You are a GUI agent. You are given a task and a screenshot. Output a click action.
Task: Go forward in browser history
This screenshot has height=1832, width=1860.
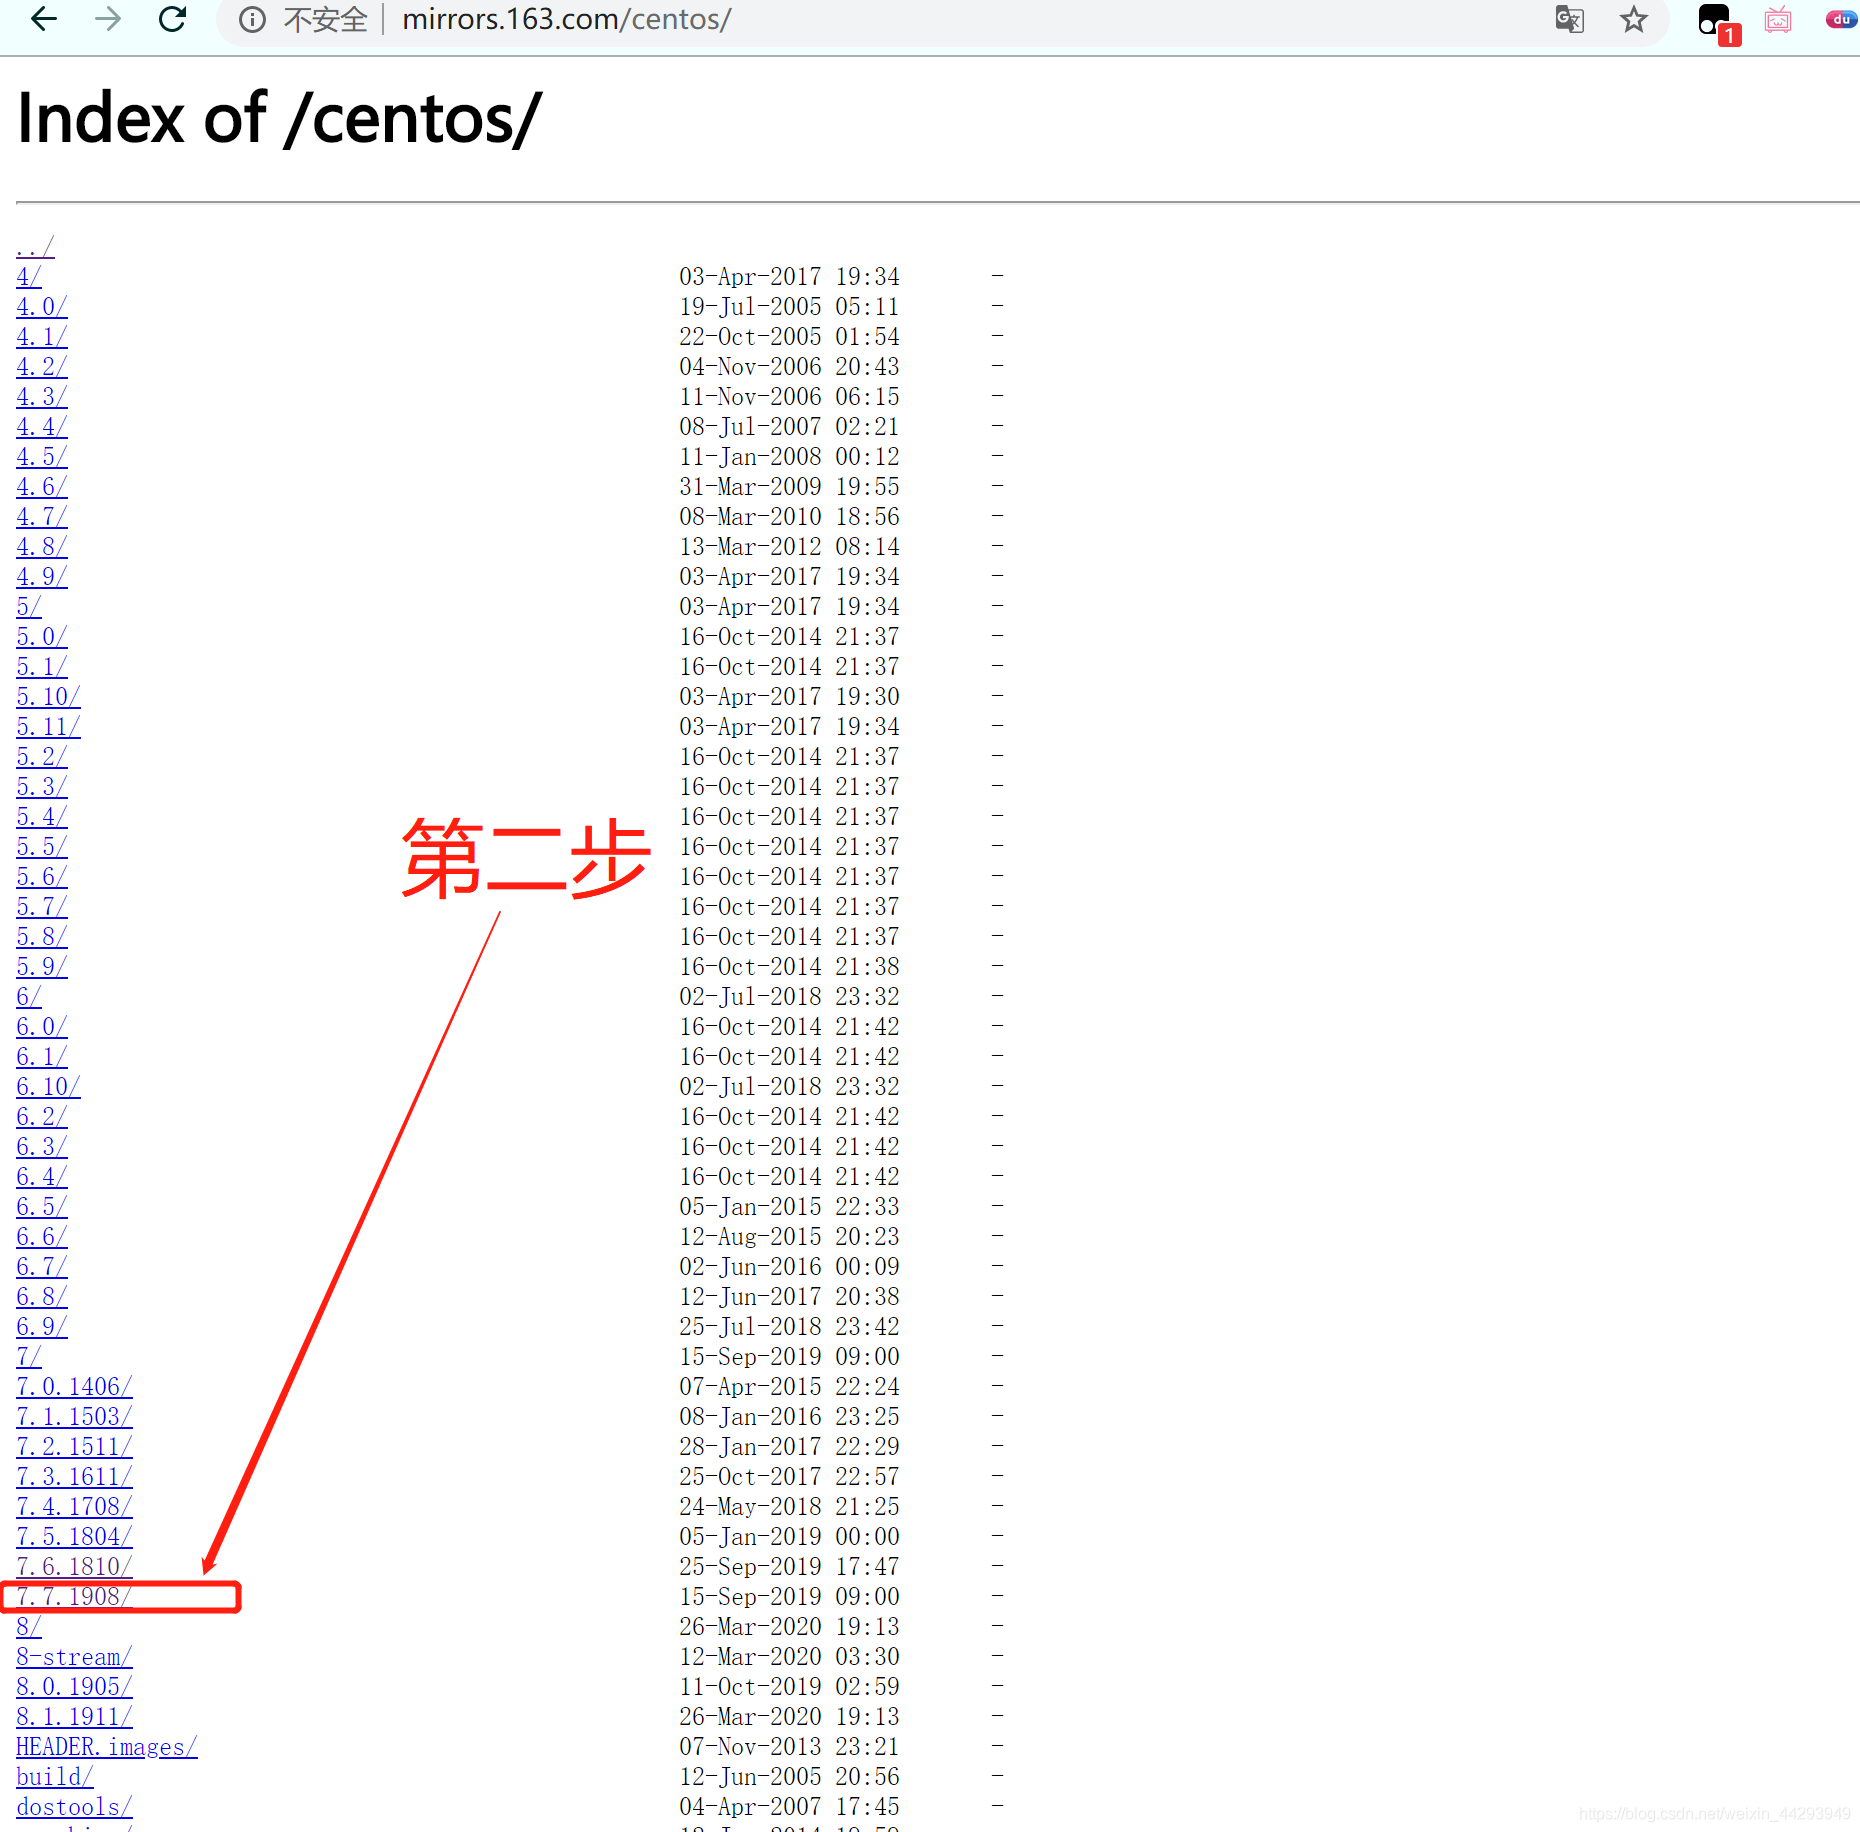click(x=108, y=19)
